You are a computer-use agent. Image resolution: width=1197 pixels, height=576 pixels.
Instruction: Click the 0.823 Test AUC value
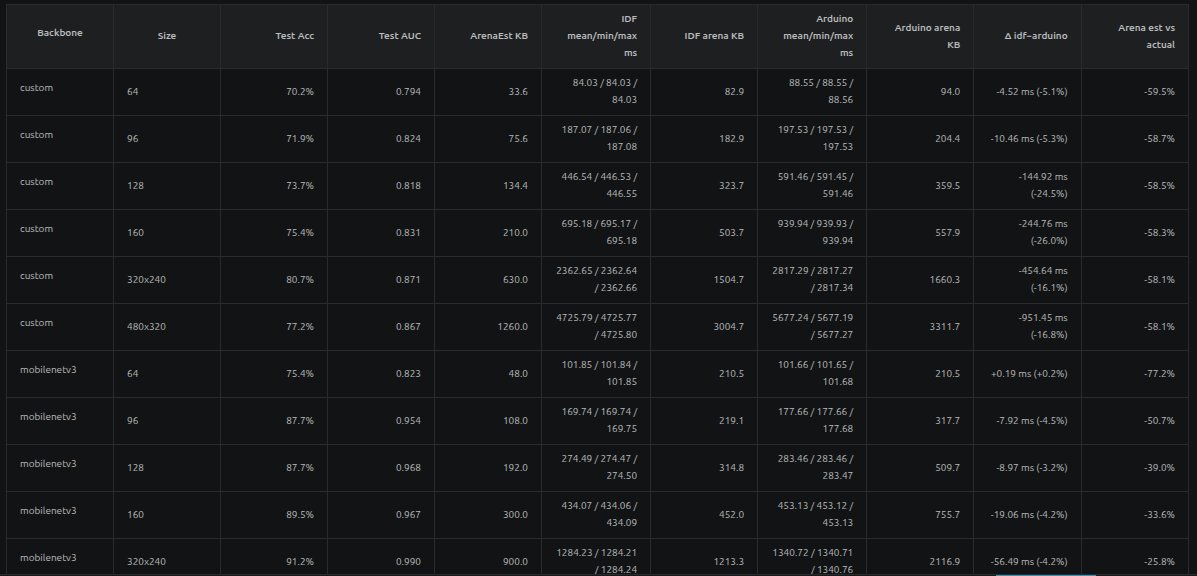point(408,374)
